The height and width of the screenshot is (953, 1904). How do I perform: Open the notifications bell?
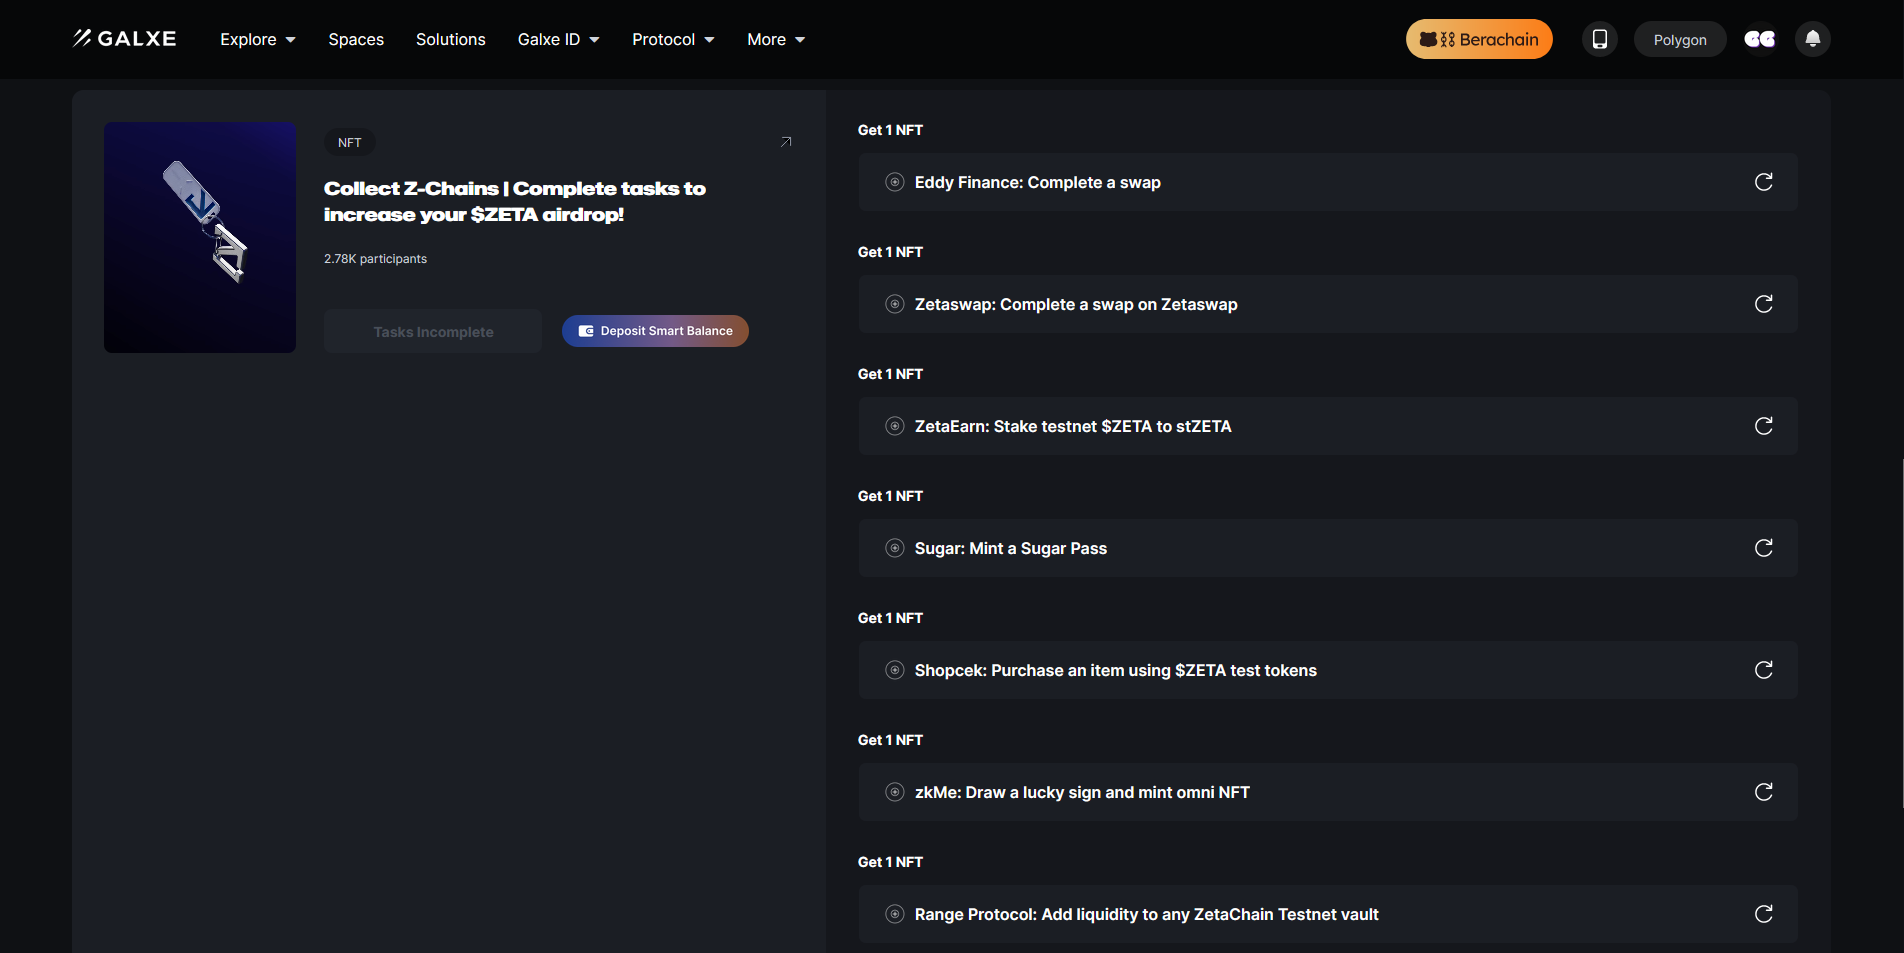tap(1812, 39)
